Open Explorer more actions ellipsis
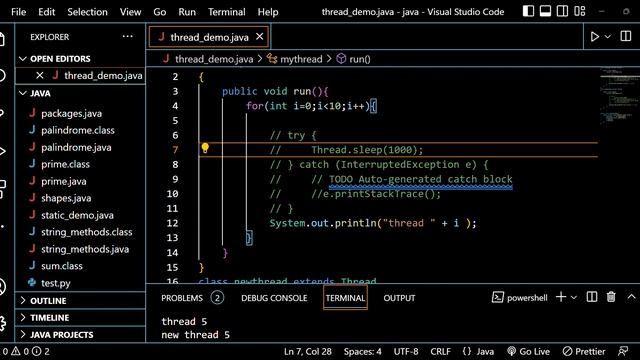640x360 pixels. pos(127,37)
